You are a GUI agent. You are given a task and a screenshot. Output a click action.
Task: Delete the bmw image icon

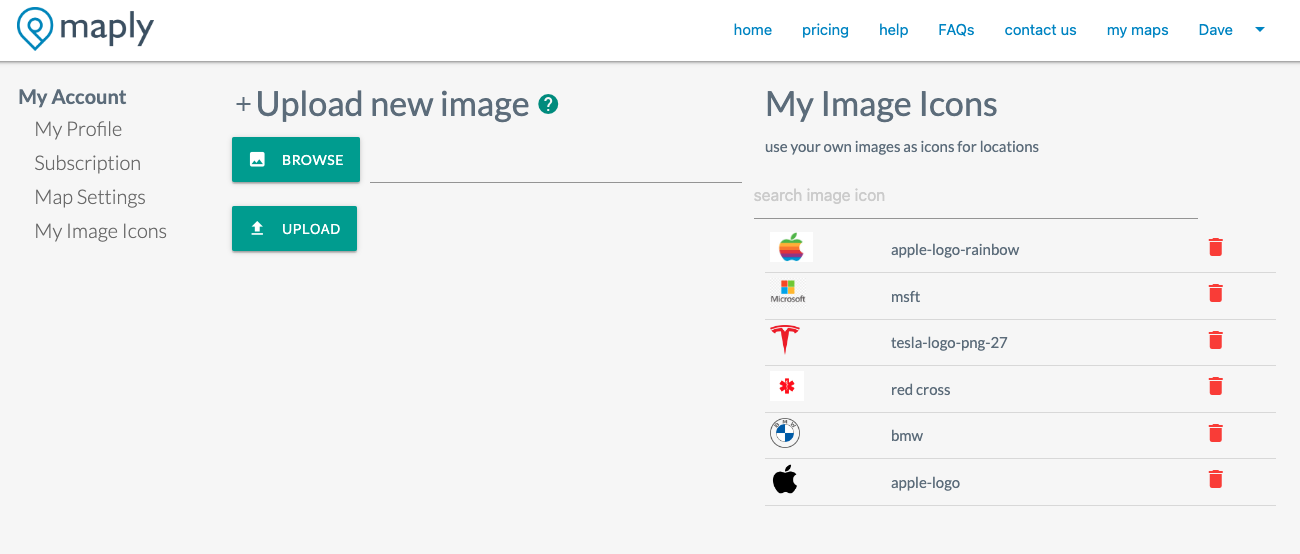point(1216,433)
